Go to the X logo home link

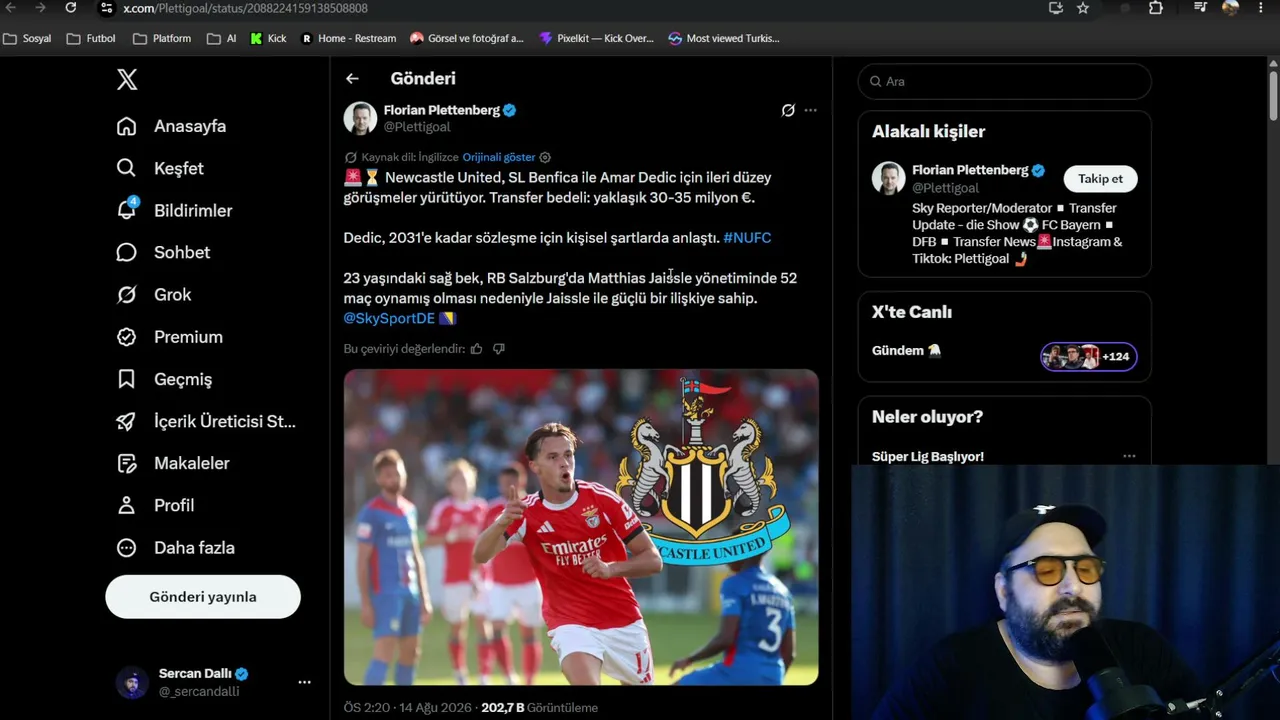pyautogui.click(x=127, y=80)
